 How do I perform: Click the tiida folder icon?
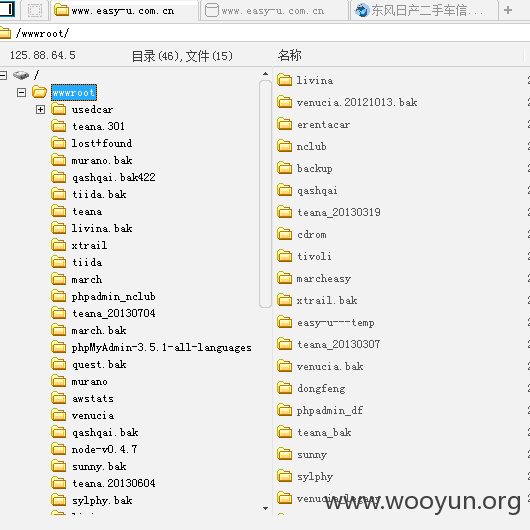pyautogui.click(x=59, y=262)
